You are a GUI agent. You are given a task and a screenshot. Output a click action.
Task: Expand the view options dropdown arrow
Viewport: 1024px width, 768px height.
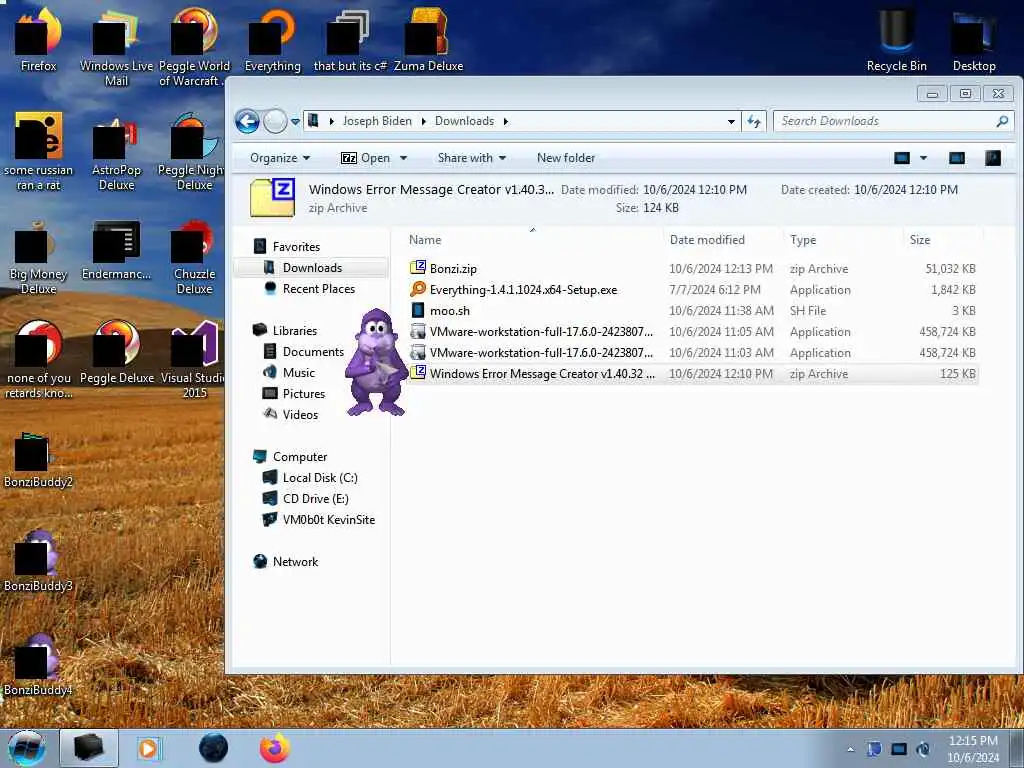pyautogui.click(x=923, y=158)
